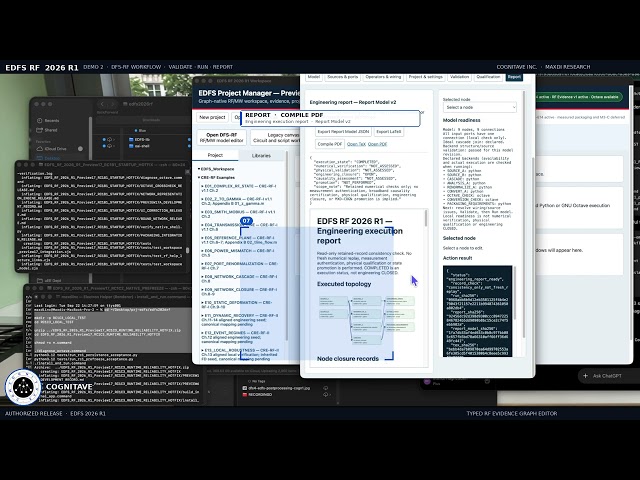Click the project tree scrollbar

pyautogui.click(x=287, y=245)
